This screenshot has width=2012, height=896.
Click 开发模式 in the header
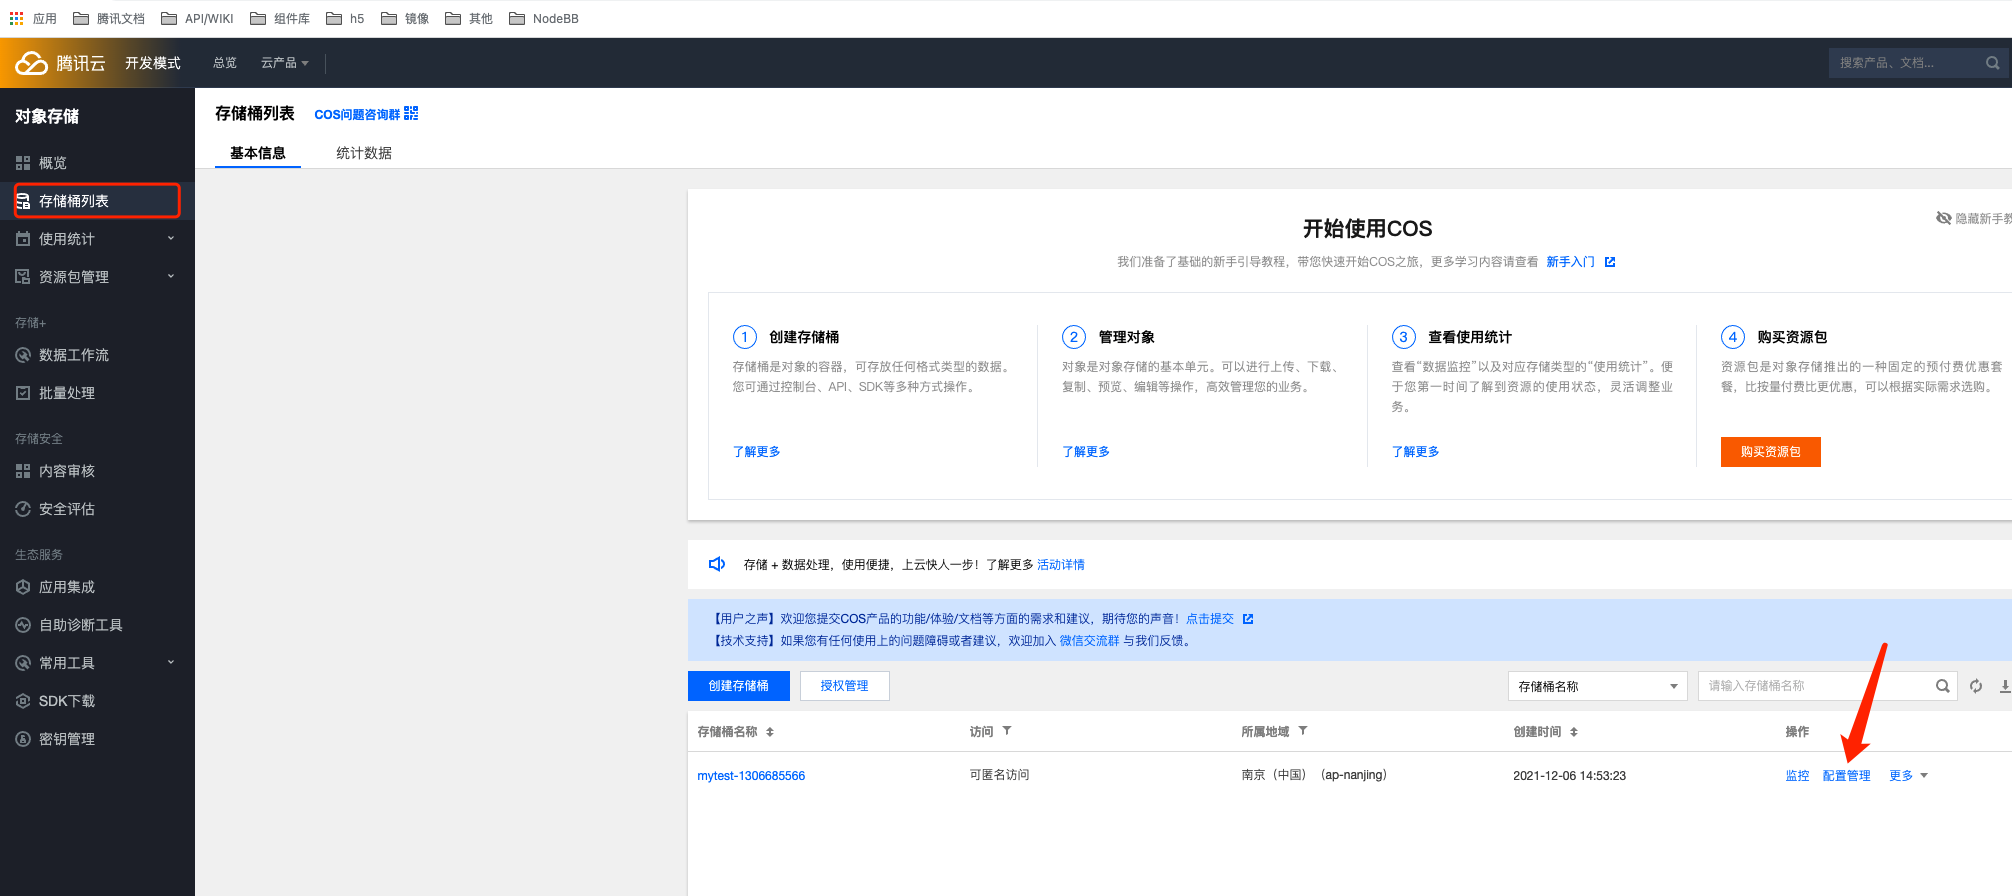(x=153, y=63)
